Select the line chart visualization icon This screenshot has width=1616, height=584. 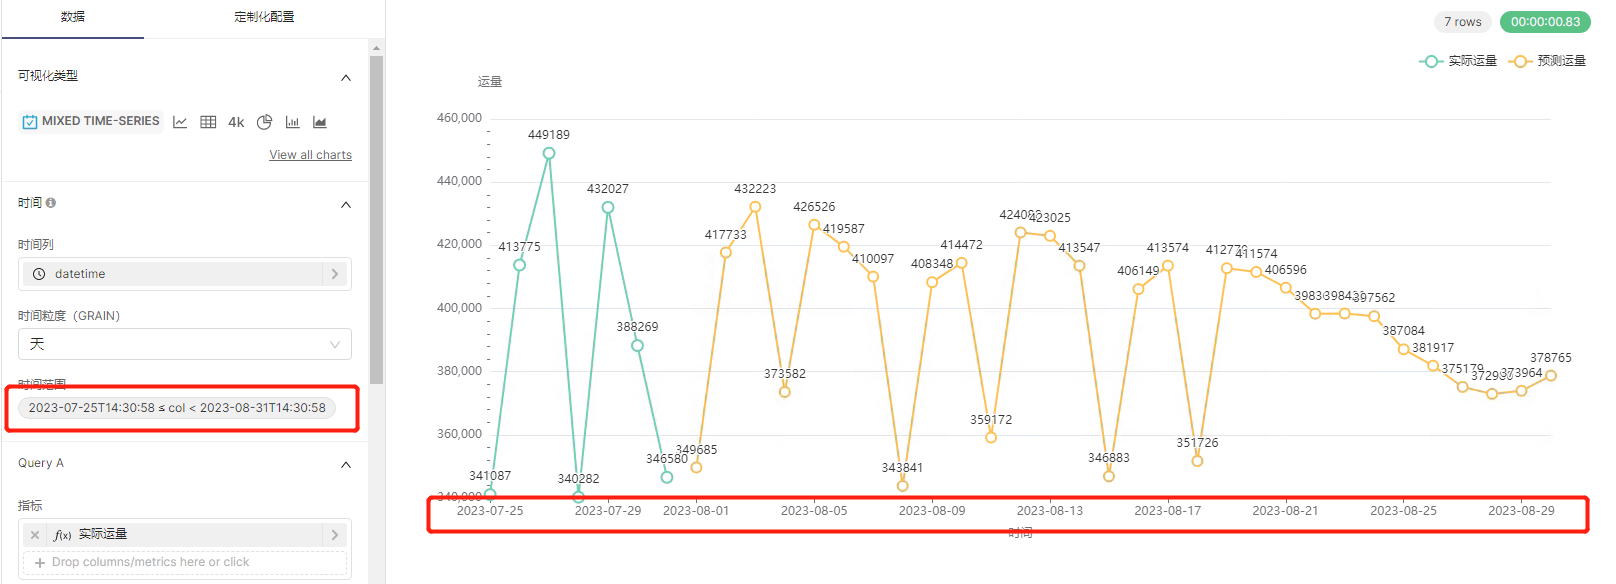tap(180, 122)
